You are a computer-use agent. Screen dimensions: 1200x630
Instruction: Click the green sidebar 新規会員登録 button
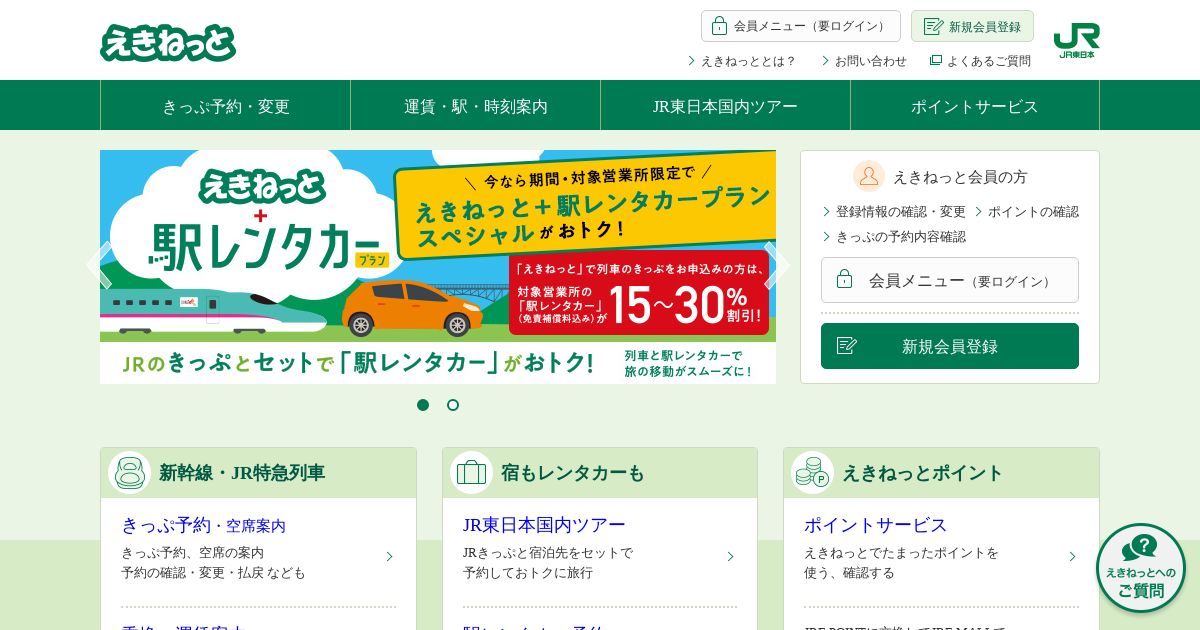[x=950, y=346]
